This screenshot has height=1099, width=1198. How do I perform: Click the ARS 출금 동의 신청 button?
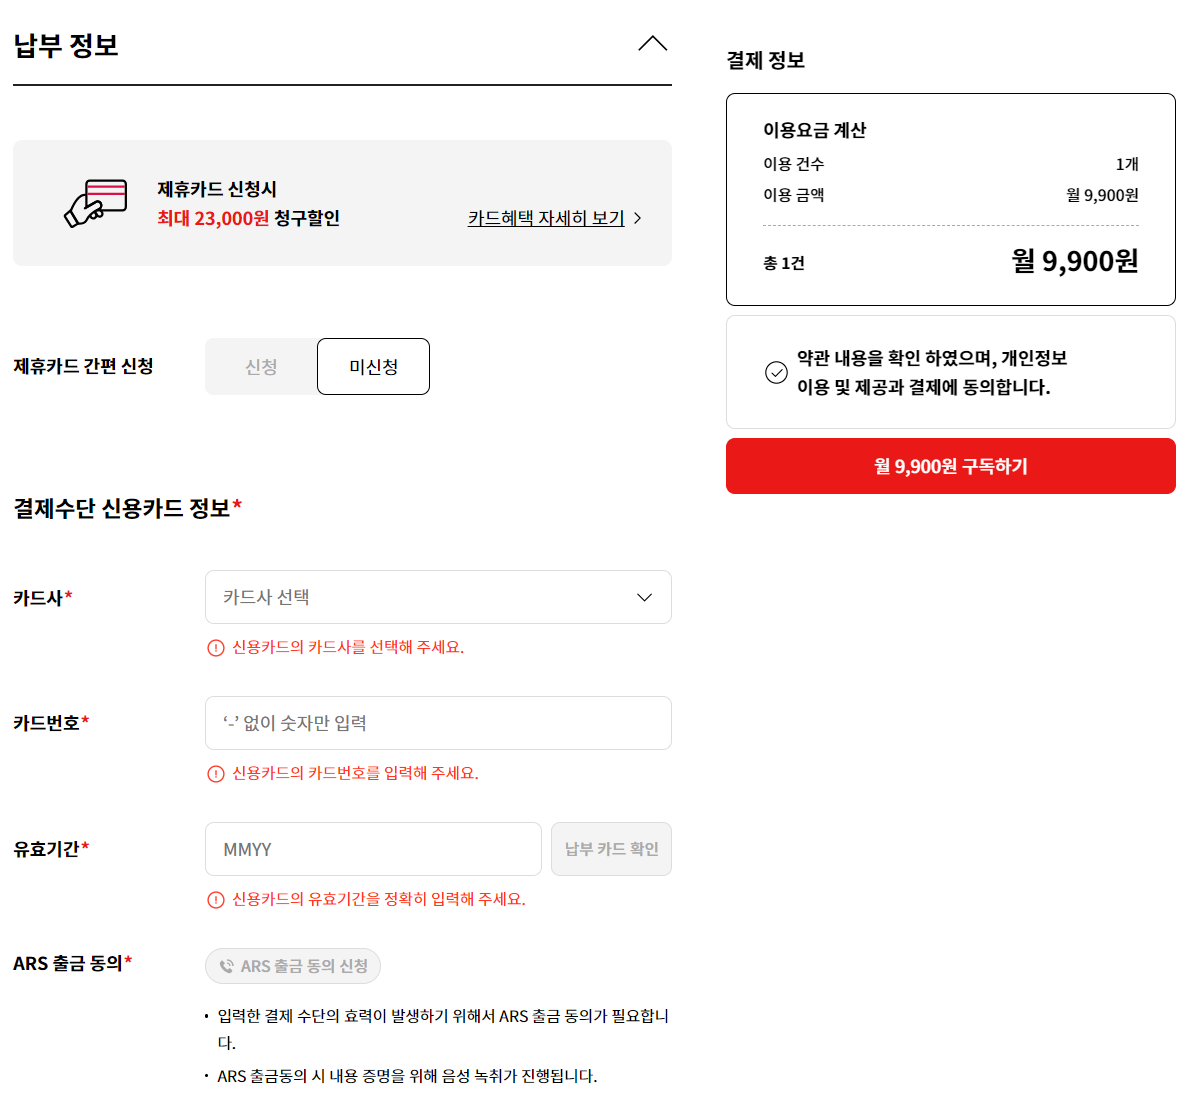tap(292, 965)
